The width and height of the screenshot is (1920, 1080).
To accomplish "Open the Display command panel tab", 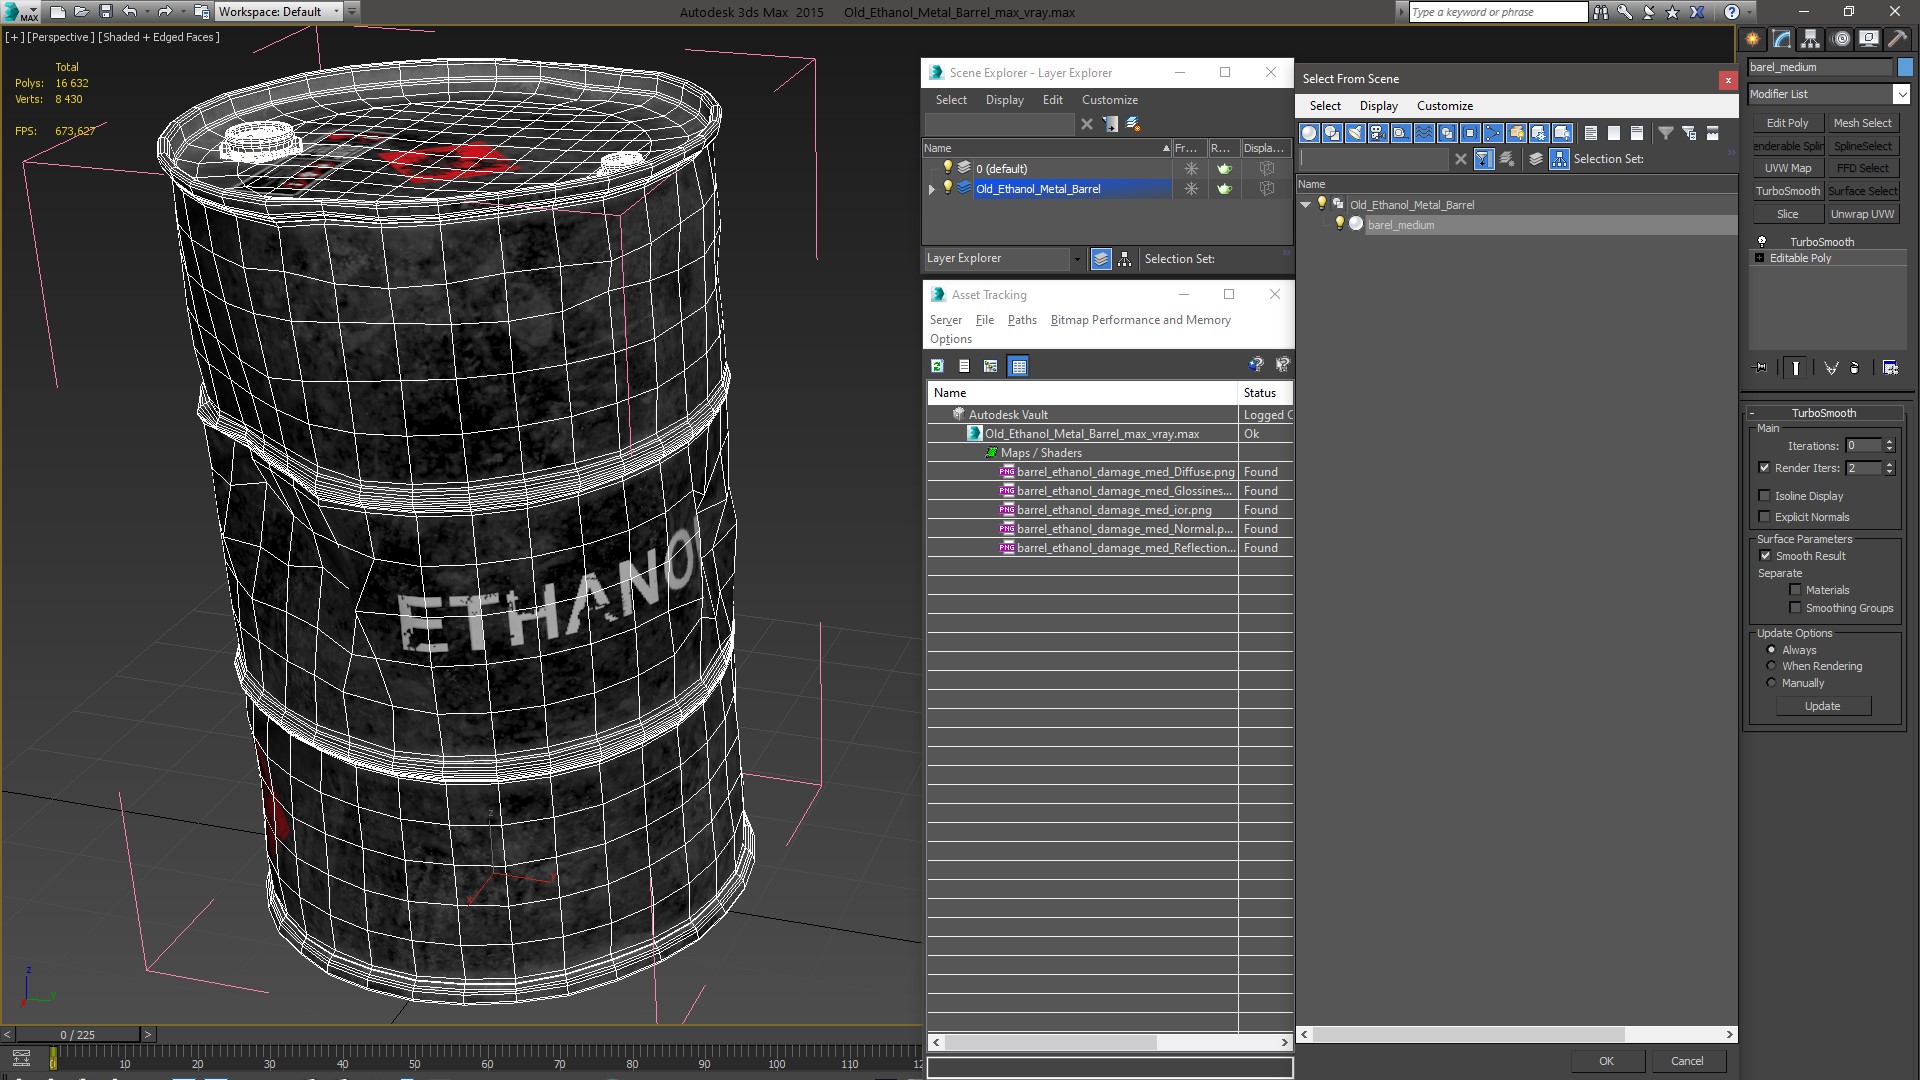I will click(1869, 39).
